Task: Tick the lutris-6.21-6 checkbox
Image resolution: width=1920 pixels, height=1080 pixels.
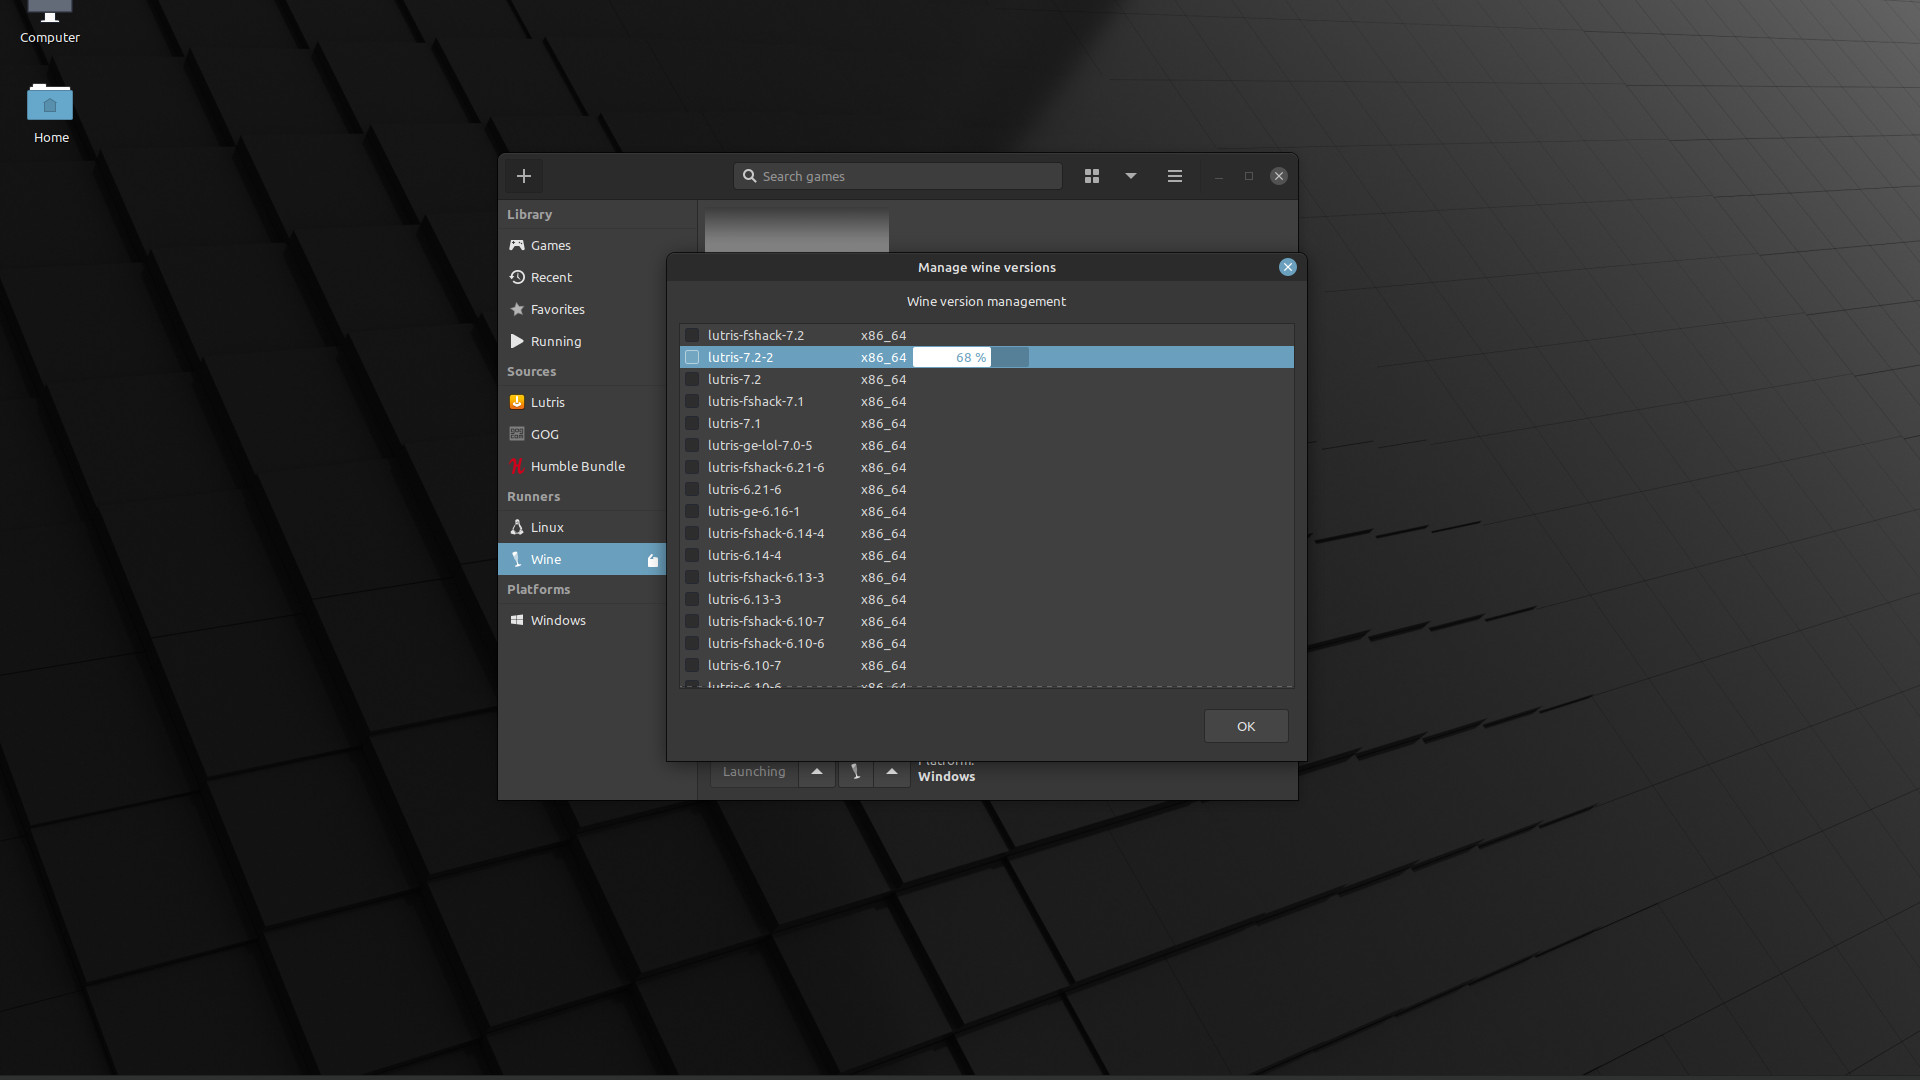Action: click(692, 489)
